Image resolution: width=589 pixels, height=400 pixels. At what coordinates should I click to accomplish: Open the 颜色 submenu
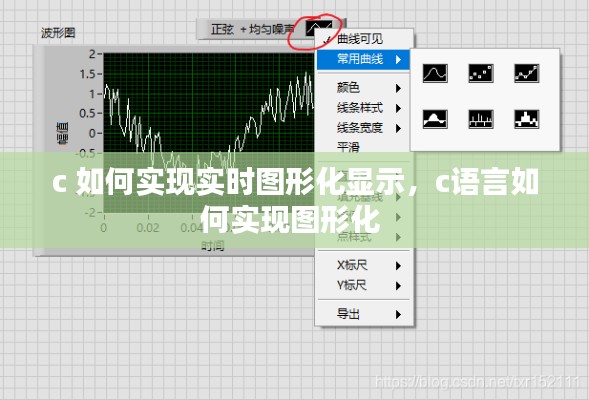click(x=364, y=88)
